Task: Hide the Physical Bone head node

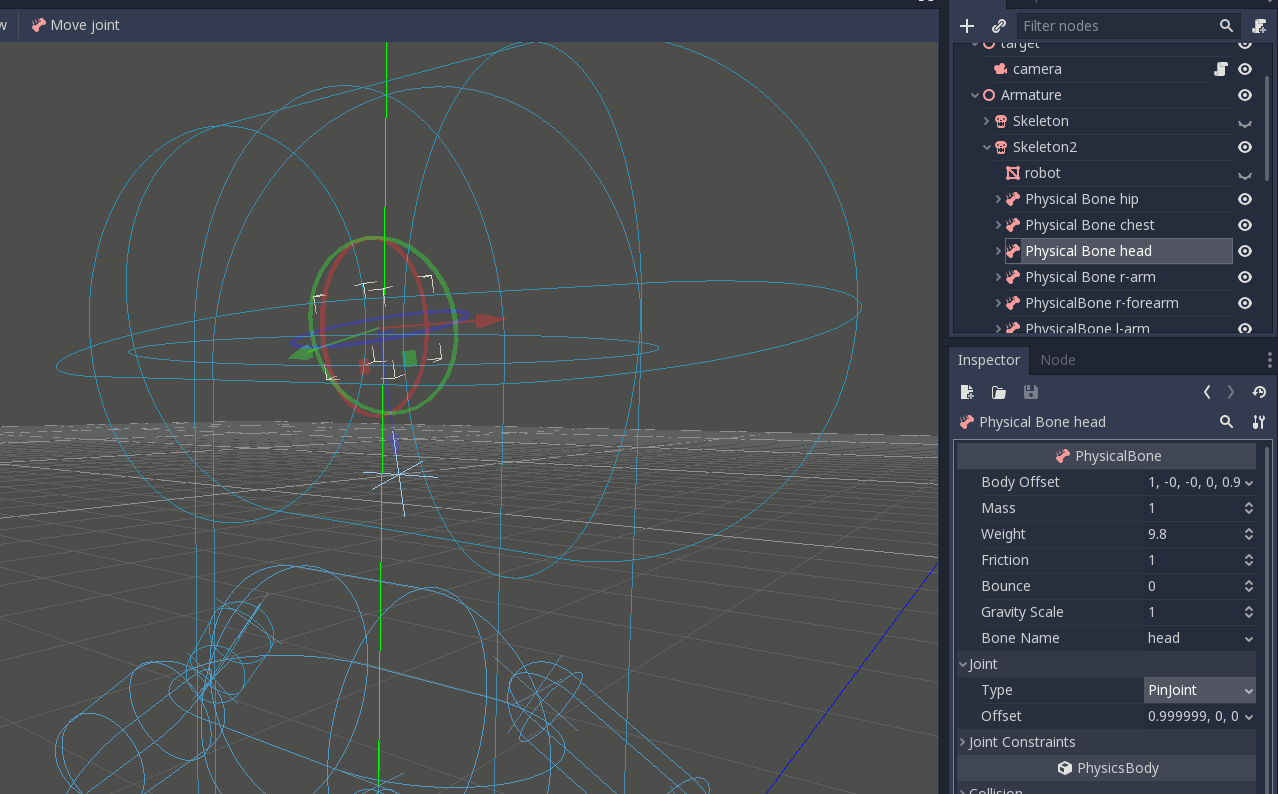Action: pyautogui.click(x=1244, y=250)
